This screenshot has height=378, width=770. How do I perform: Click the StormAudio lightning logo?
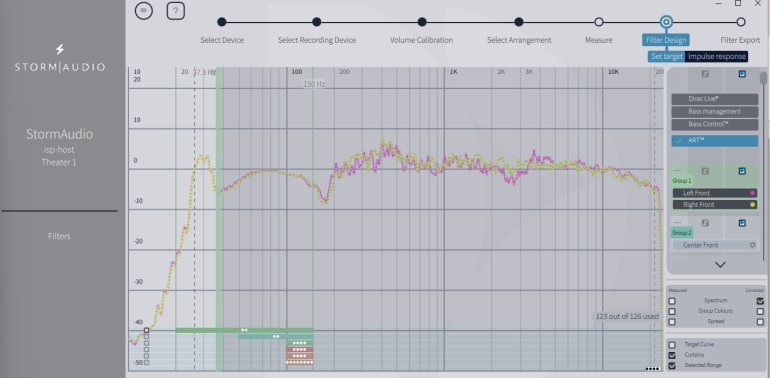59,49
